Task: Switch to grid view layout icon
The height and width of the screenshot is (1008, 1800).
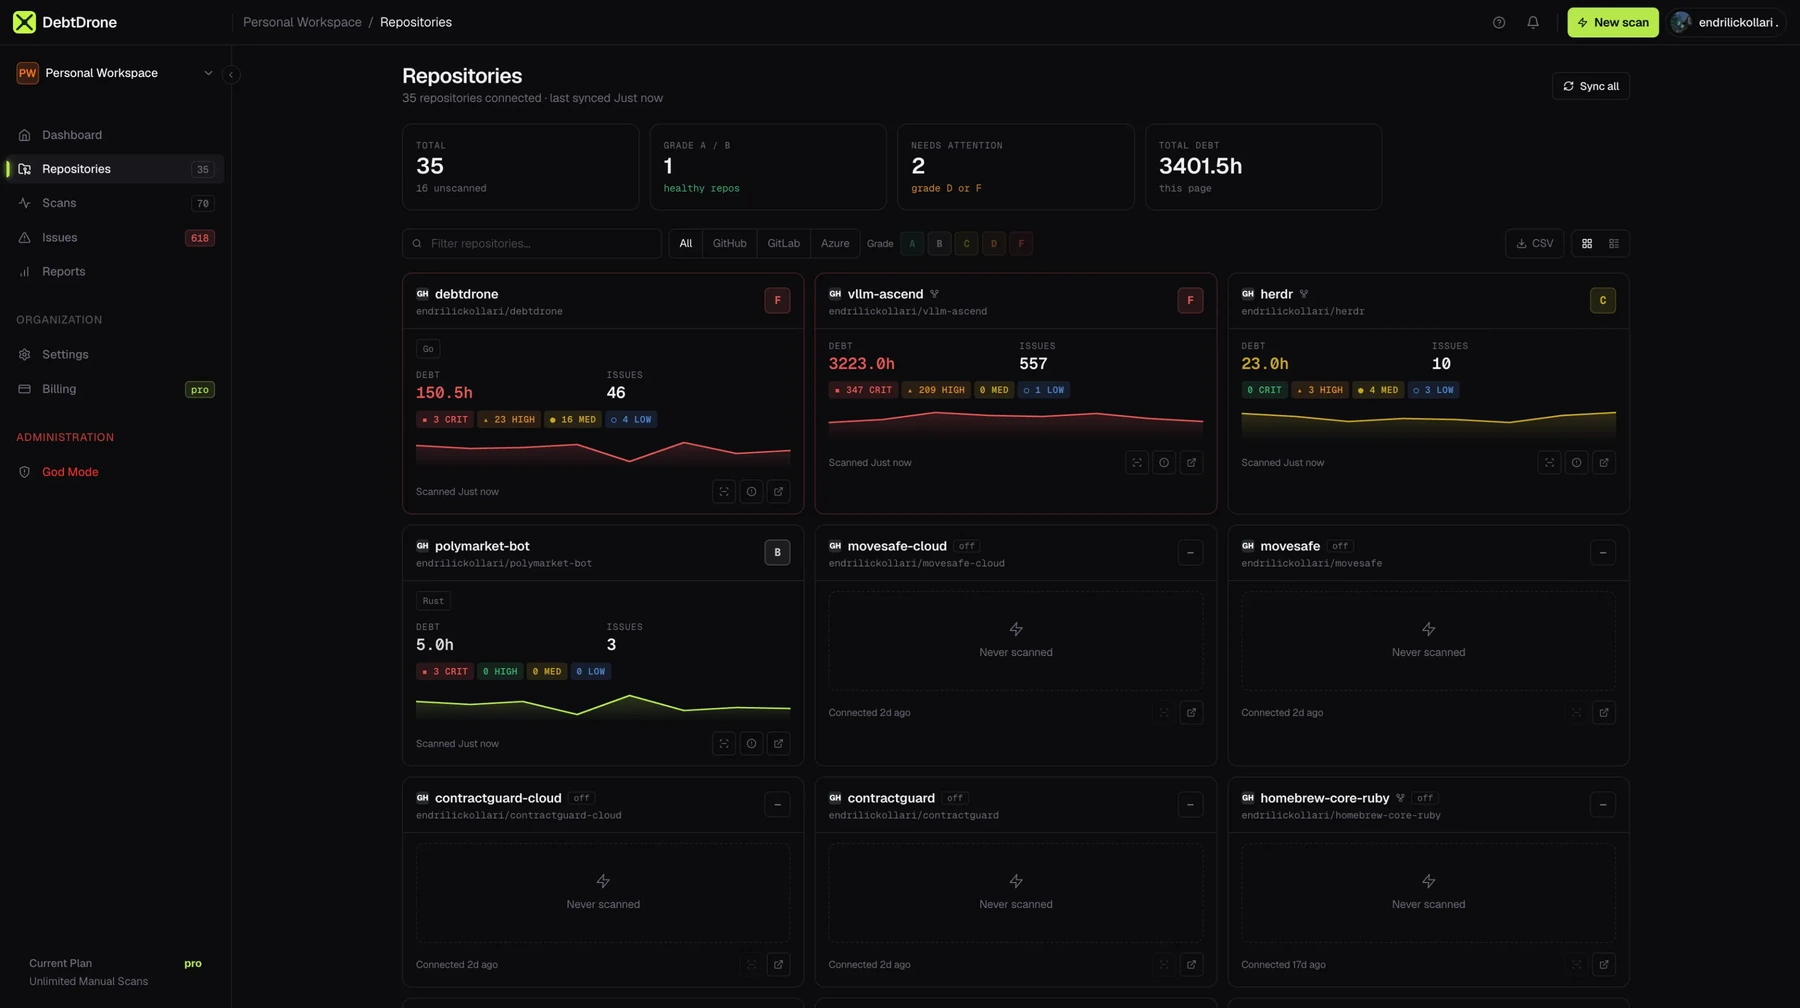Action: click(x=1587, y=244)
